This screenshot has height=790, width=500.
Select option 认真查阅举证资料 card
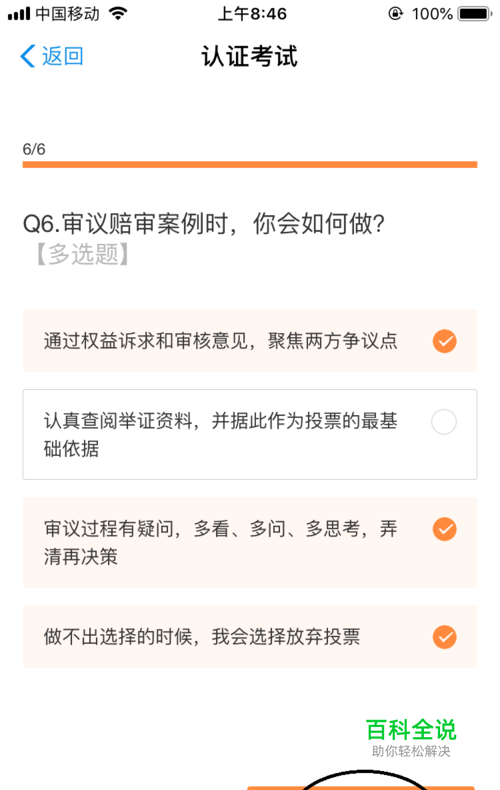click(x=249, y=434)
